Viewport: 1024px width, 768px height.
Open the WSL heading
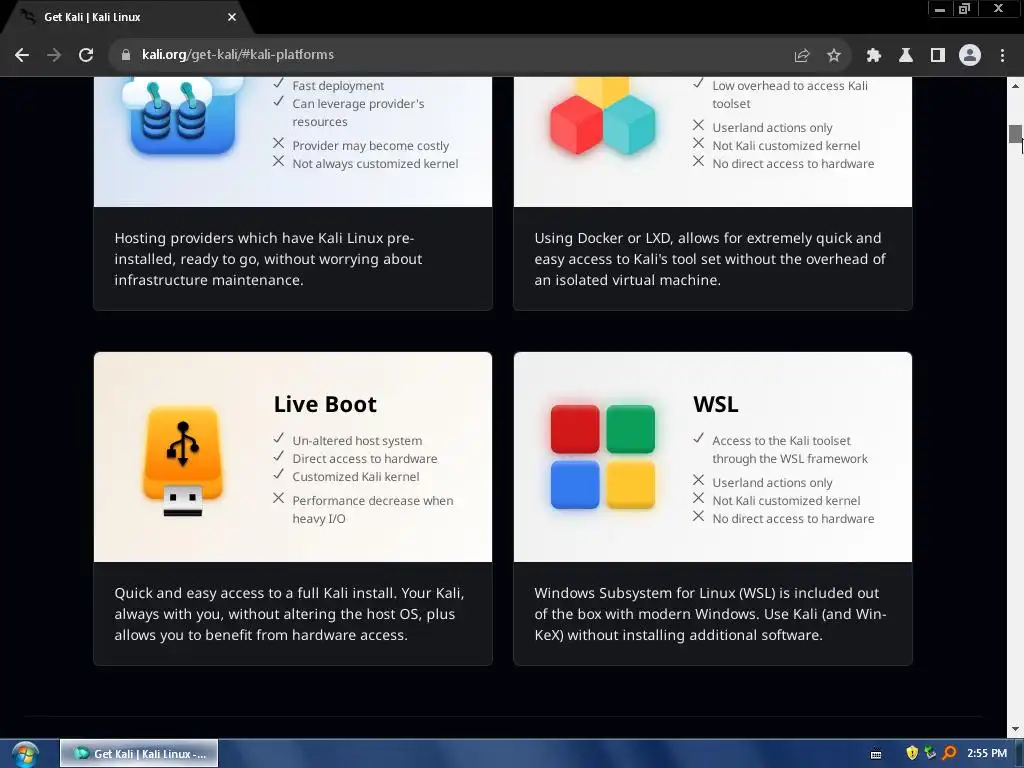[x=716, y=404]
